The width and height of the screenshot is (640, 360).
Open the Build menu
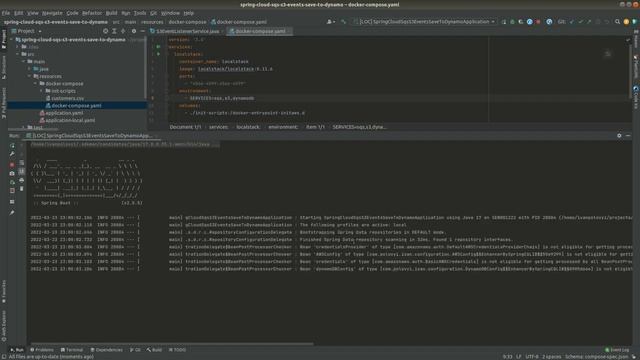(x=111, y=13)
